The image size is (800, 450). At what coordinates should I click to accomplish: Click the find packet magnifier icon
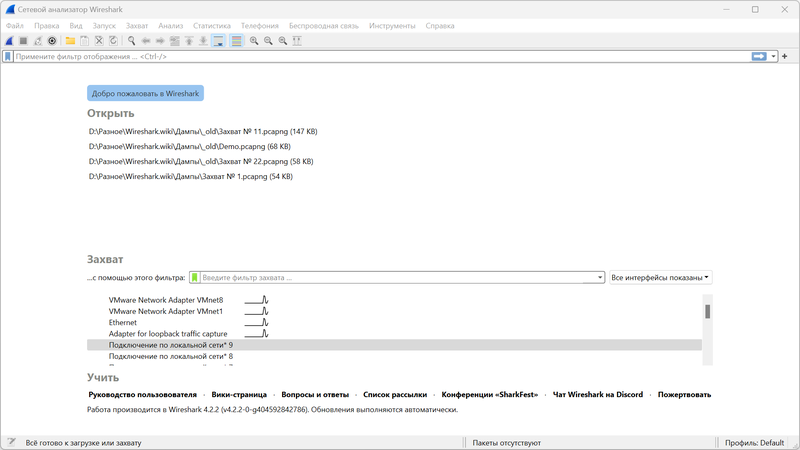131,41
